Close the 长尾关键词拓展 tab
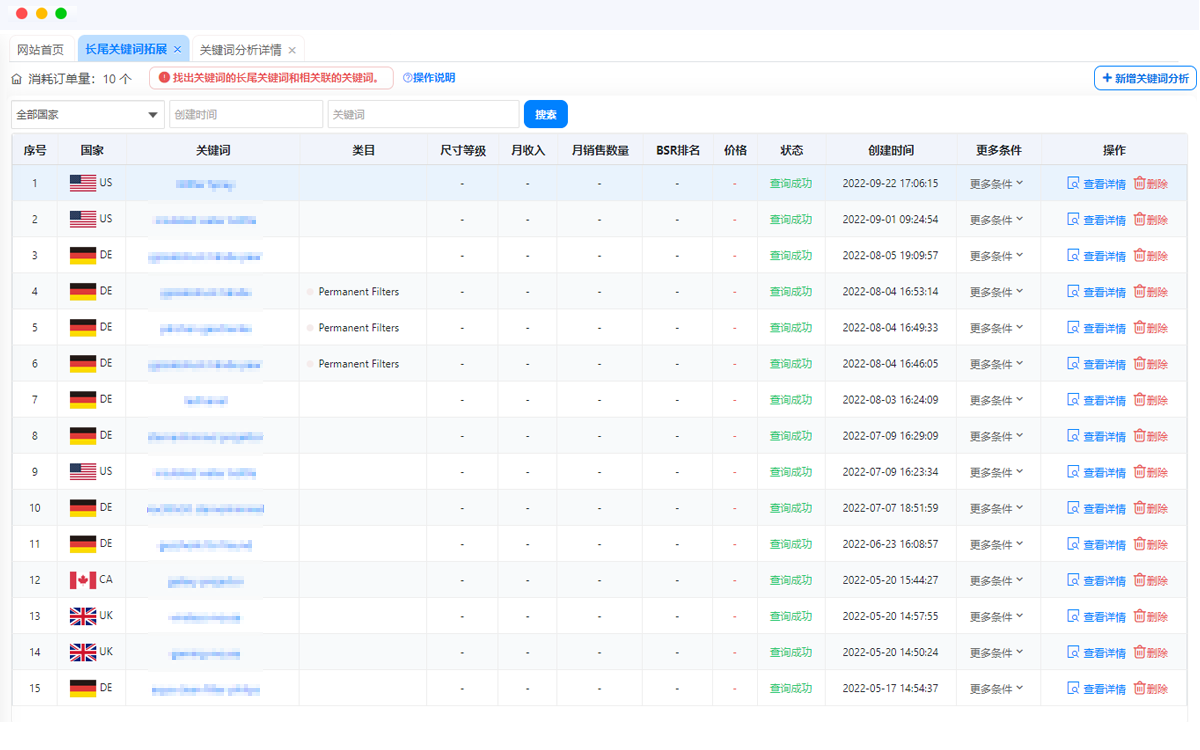 click(178, 49)
